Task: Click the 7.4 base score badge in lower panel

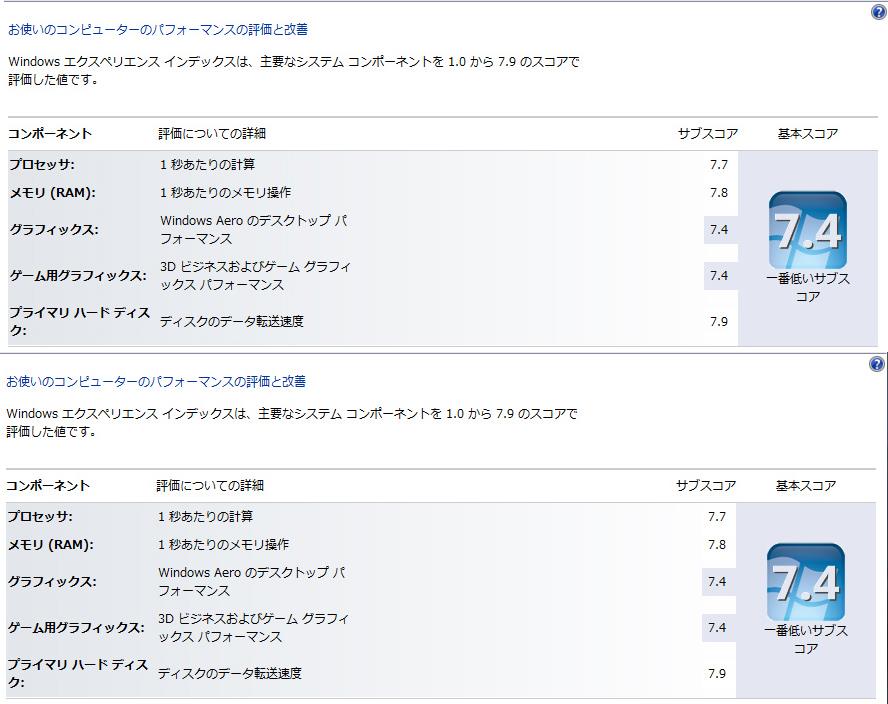Action: pyautogui.click(x=805, y=582)
